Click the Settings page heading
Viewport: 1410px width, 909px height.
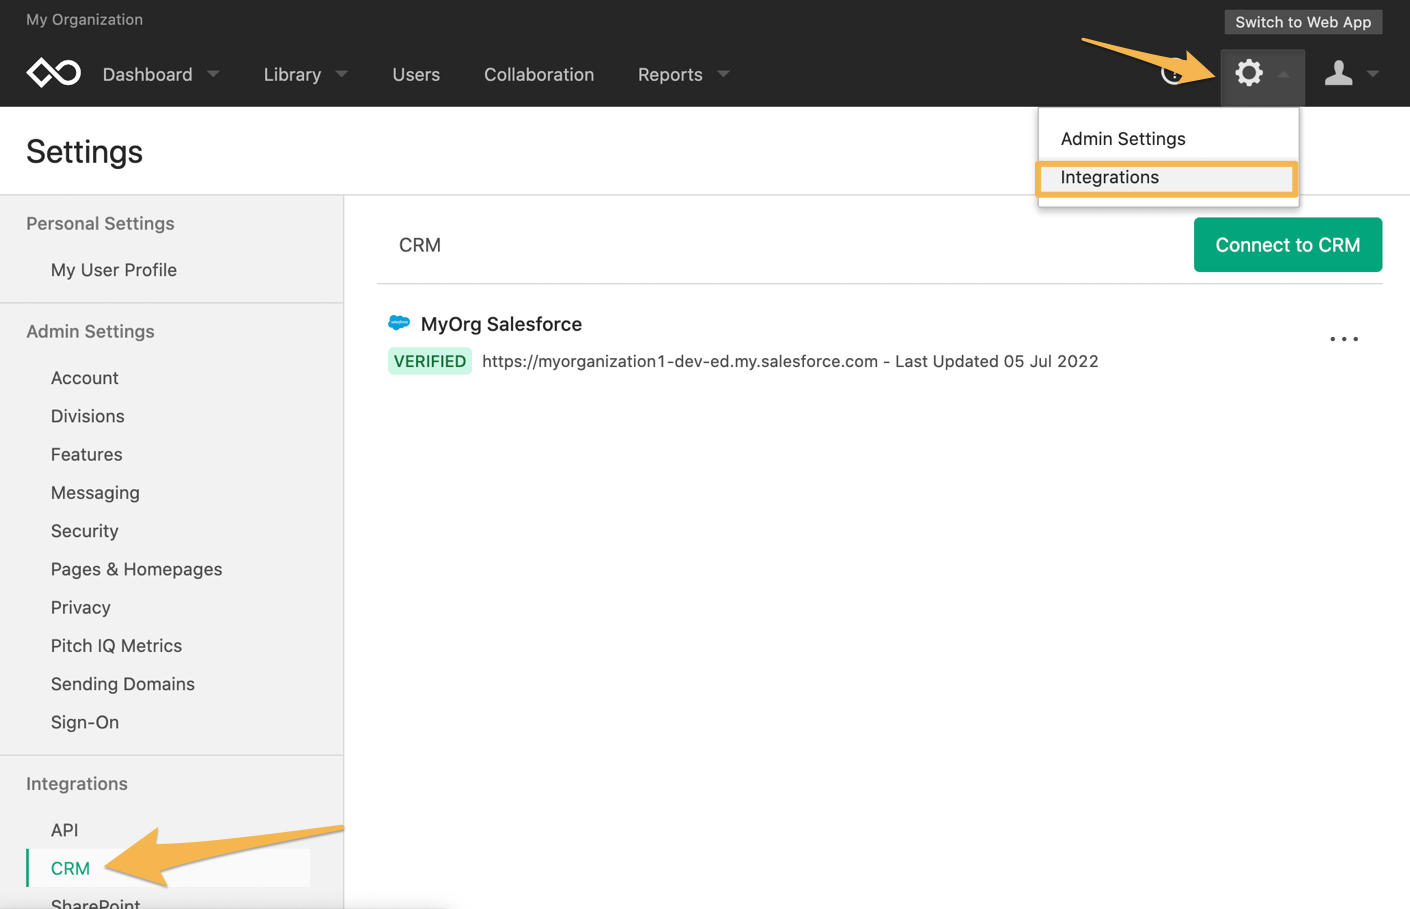tap(85, 152)
